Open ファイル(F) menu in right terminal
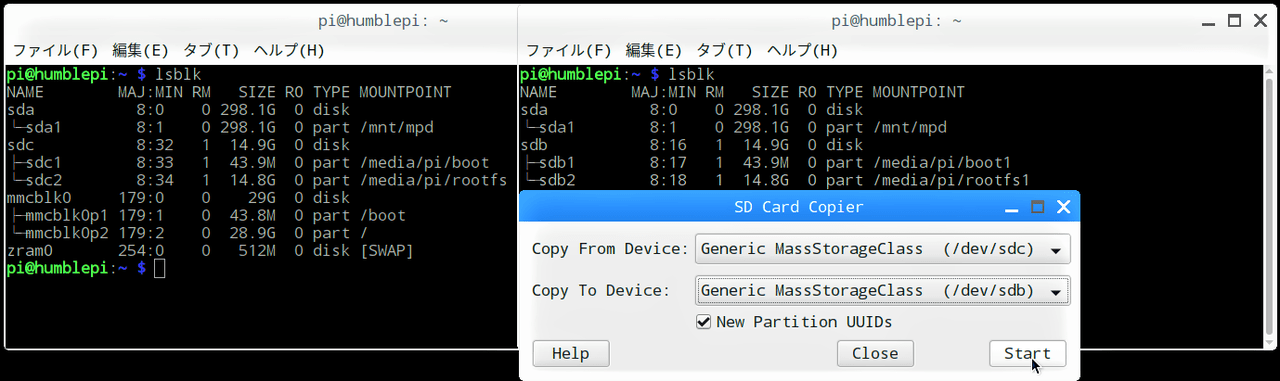The width and height of the screenshot is (1280, 381). pos(569,50)
